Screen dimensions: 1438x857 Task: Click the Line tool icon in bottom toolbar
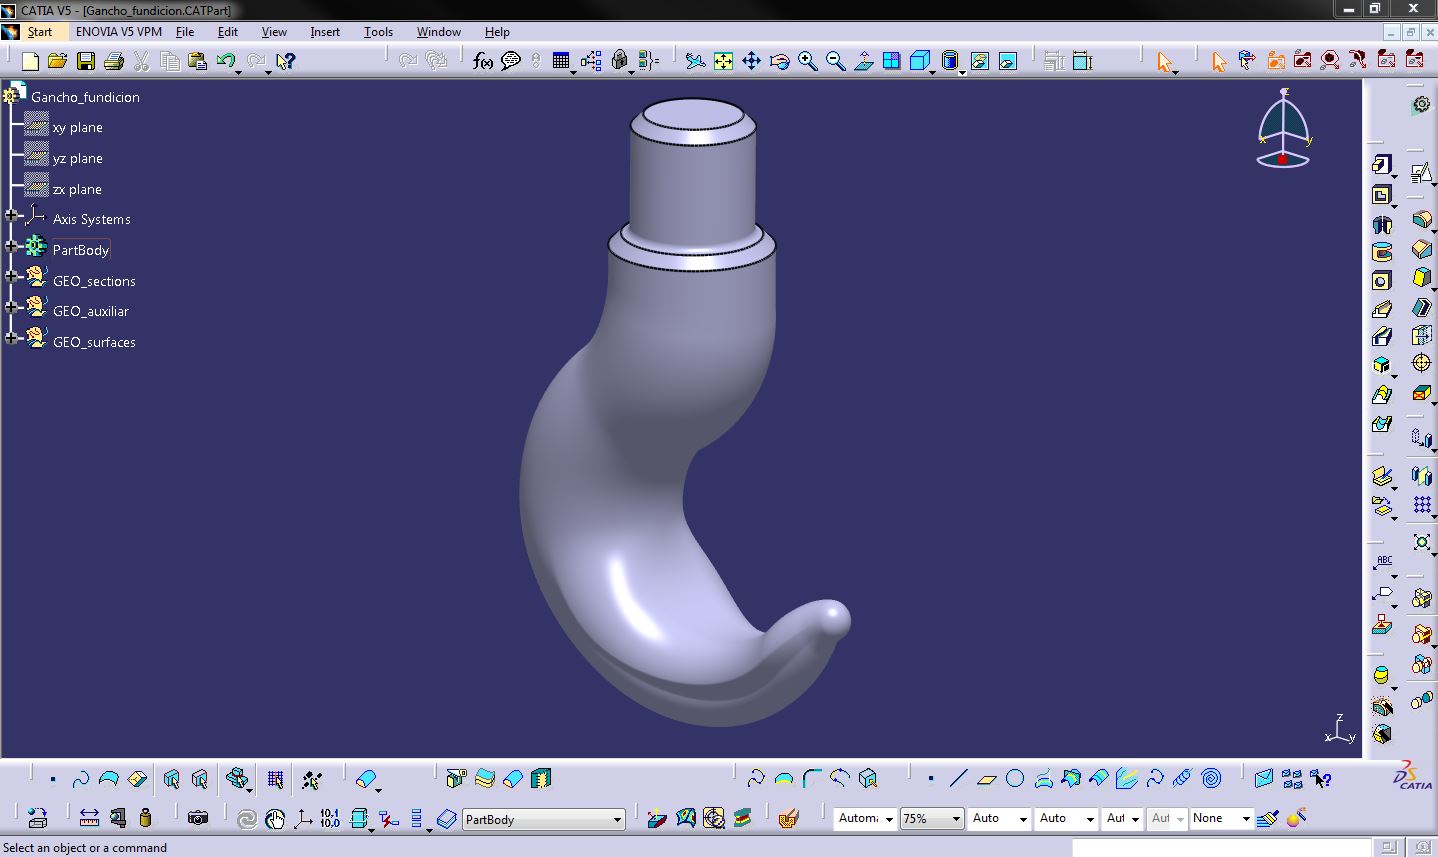(959, 778)
